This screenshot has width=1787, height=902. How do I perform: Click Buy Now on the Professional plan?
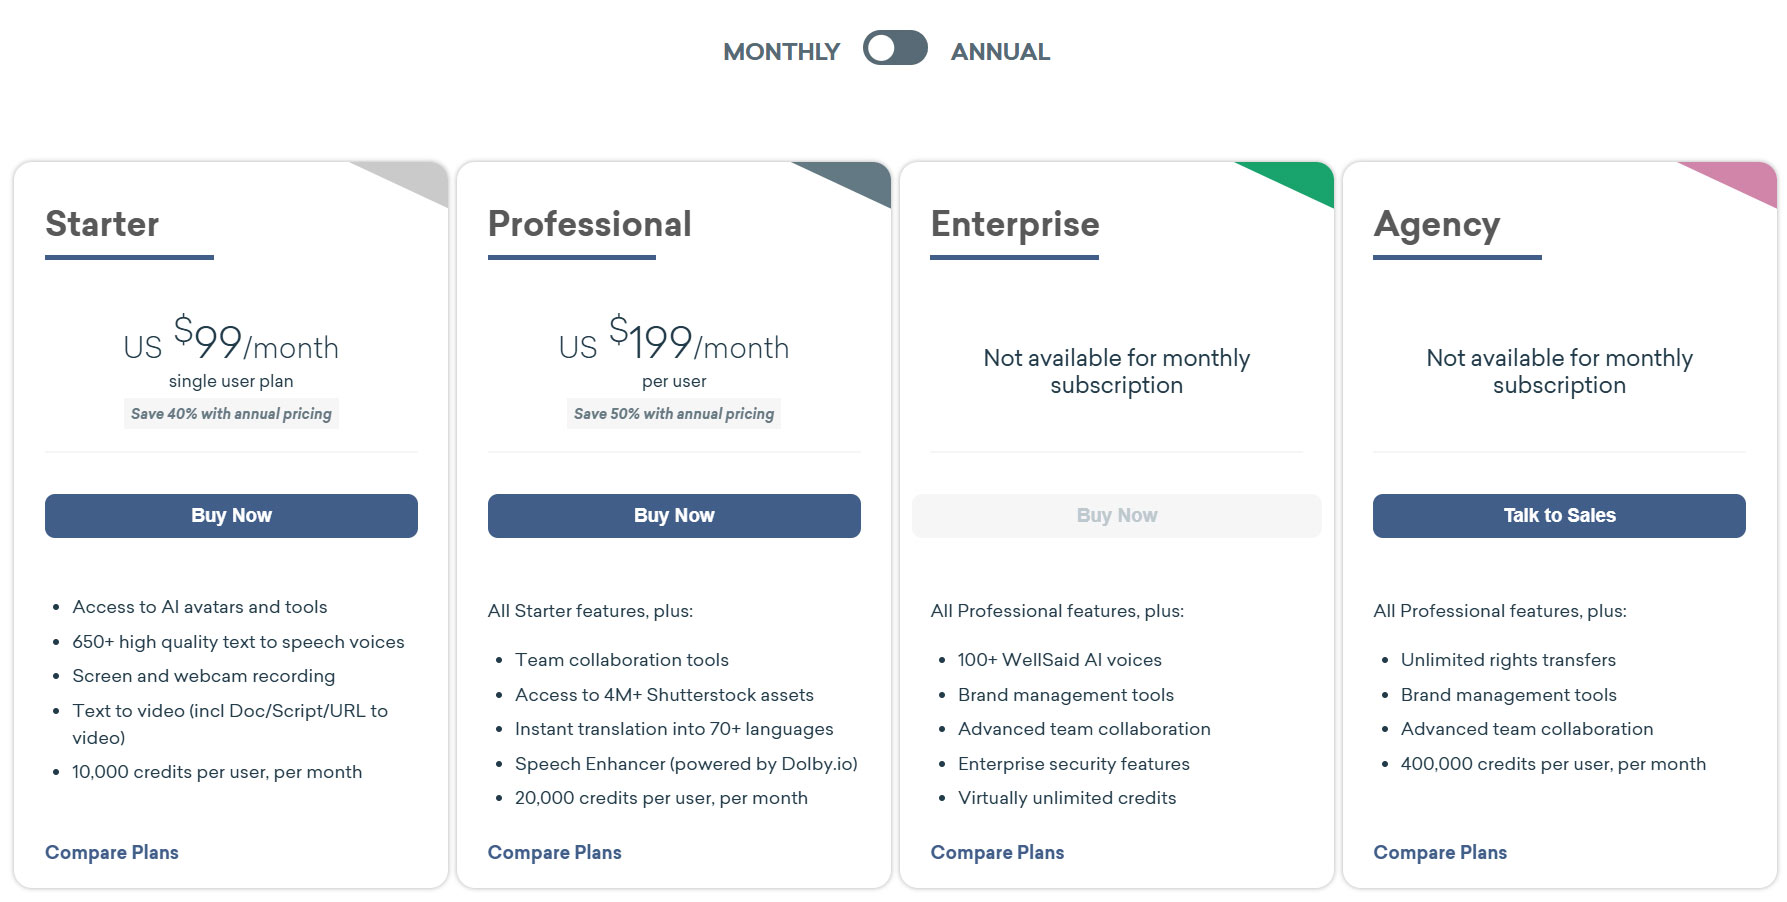[x=673, y=515]
